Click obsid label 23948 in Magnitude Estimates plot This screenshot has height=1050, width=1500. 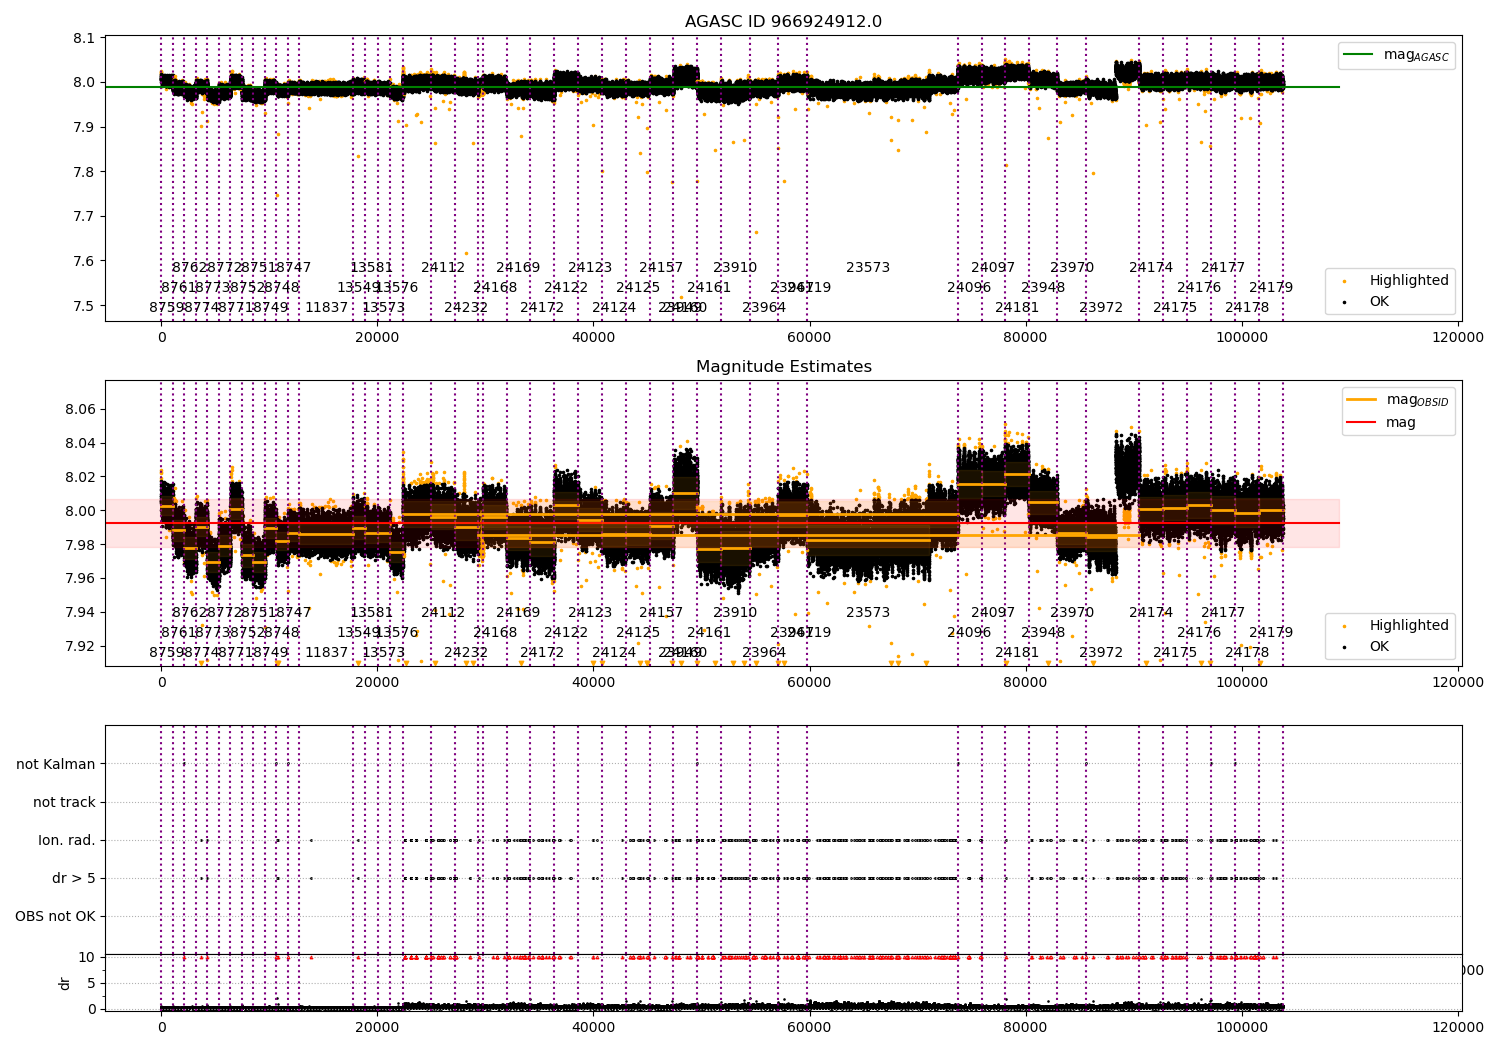pyautogui.click(x=1043, y=633)
